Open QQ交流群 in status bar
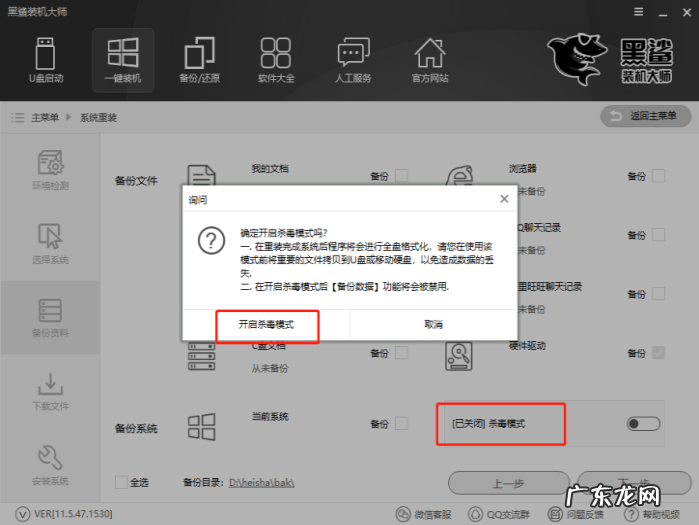Screen dimensions: 699x525 click(x=499, y=514)
